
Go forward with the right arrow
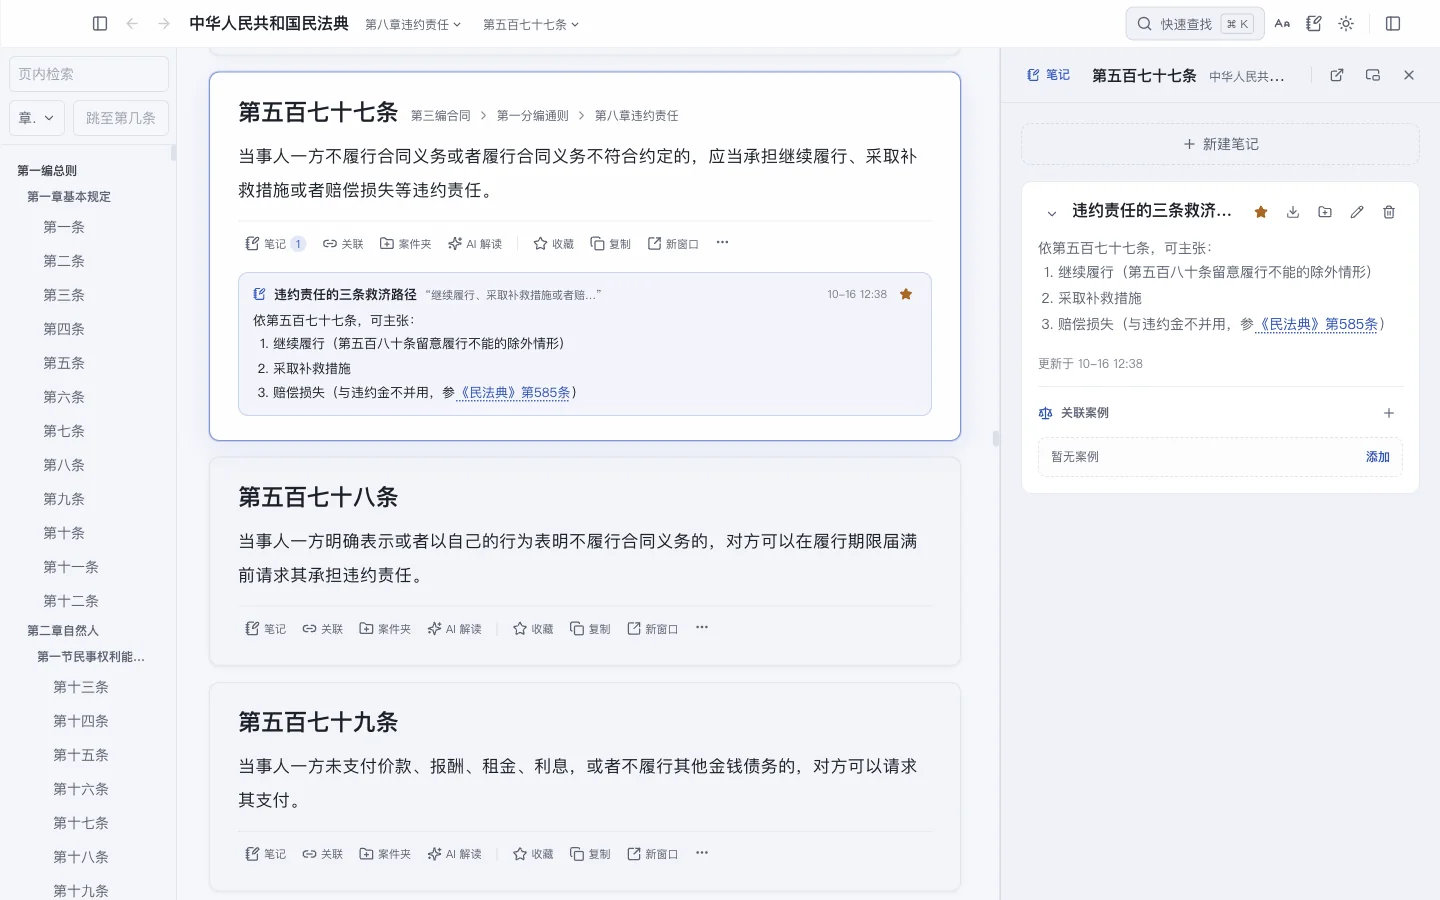164,24
